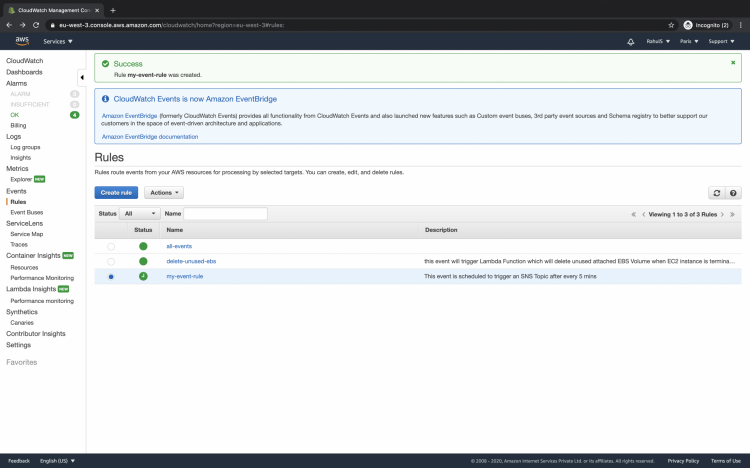This screenshot has height=468, width=750.
Task: Click the OK alarms count badge
Action: [x=75, y=115]
